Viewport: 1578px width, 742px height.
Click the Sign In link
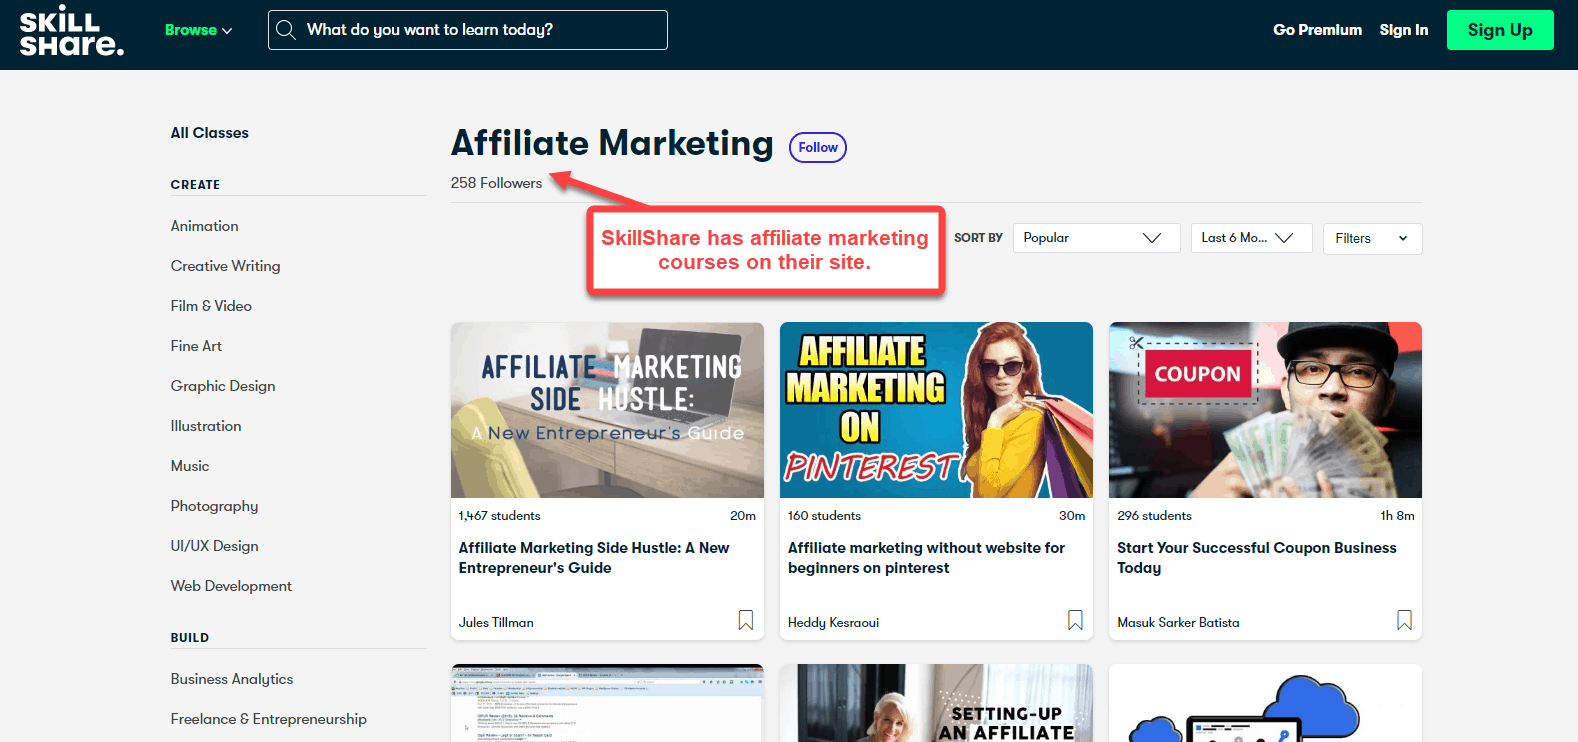1403,30
